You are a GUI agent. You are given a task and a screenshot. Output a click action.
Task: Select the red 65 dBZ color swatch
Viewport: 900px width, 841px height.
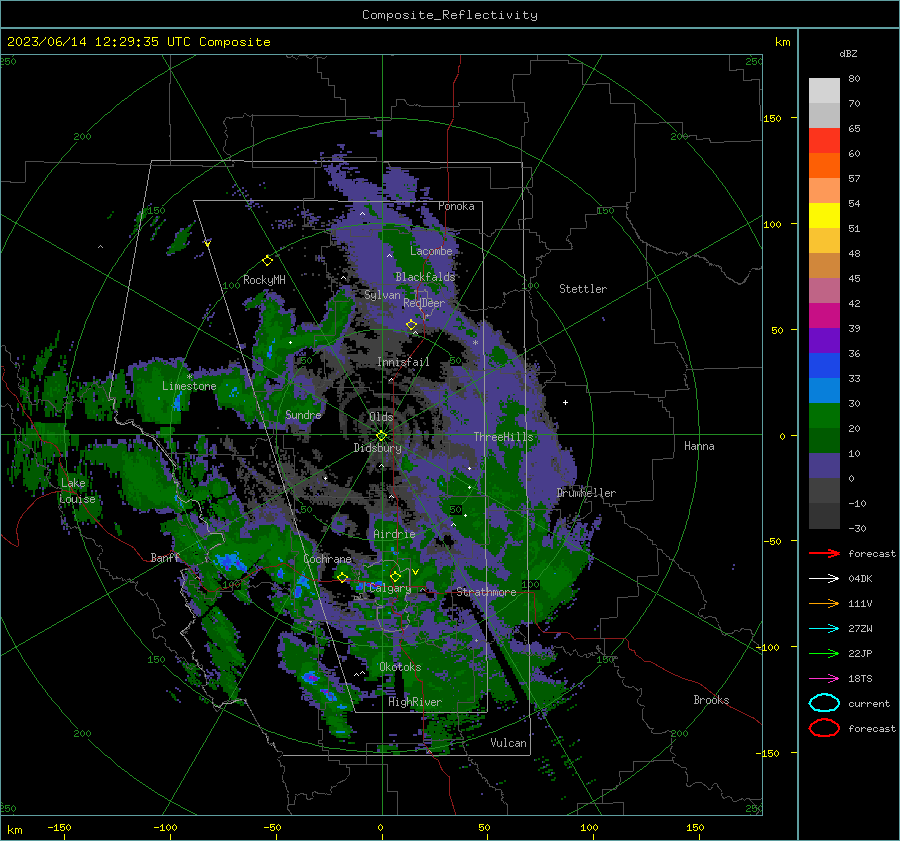click(x=824, y=140)
